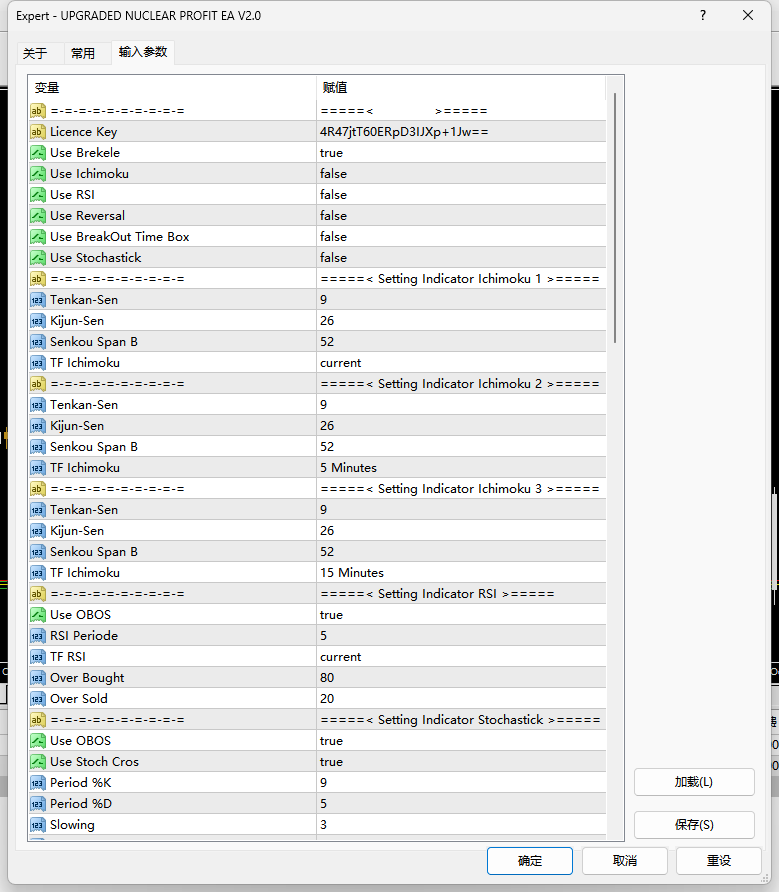
Task: Edit the RSI Periode value 5
Action: pos(461,636)
